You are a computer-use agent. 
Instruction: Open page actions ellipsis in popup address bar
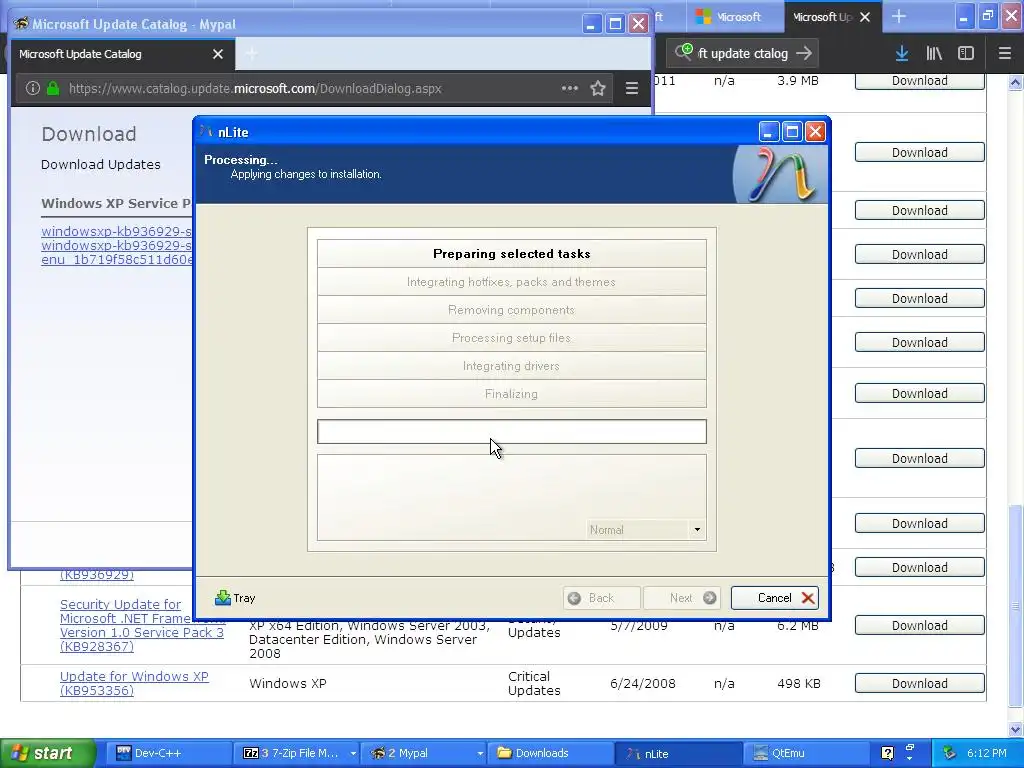tap(569, 88)
